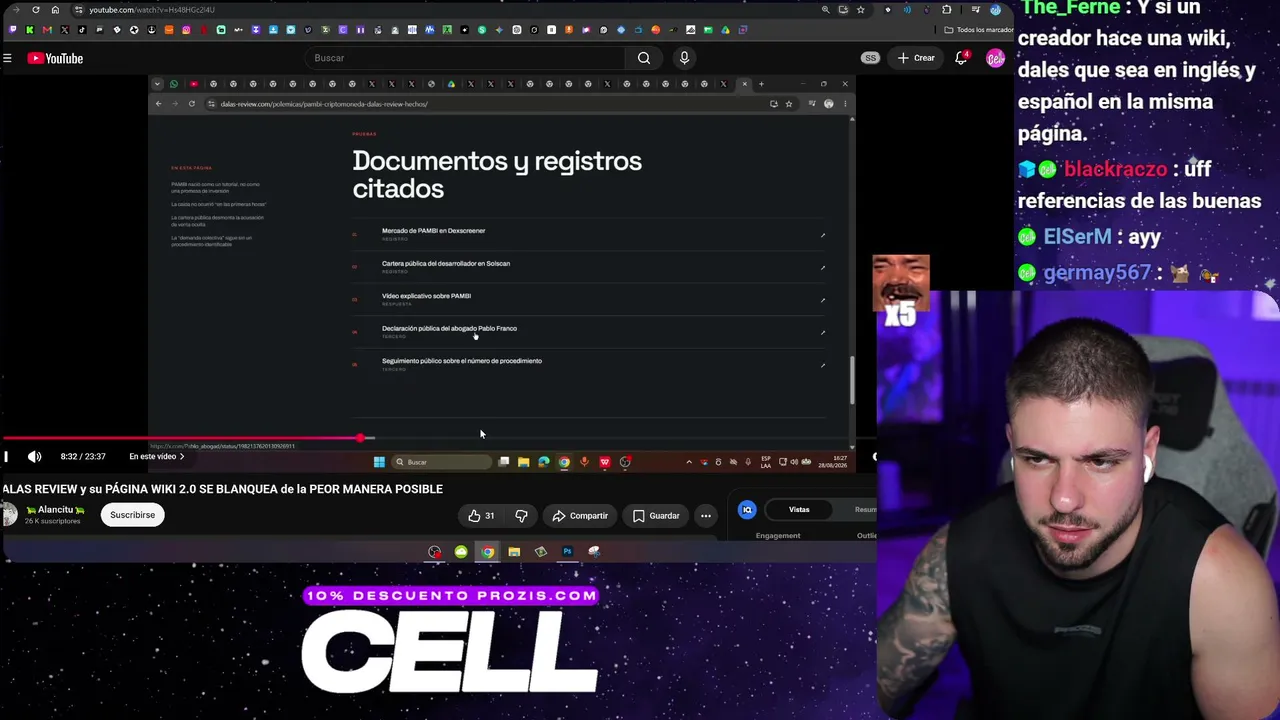Open the Alancitu channel name link
This screenshot has width=1280, height=720.
tap(56, 510)
